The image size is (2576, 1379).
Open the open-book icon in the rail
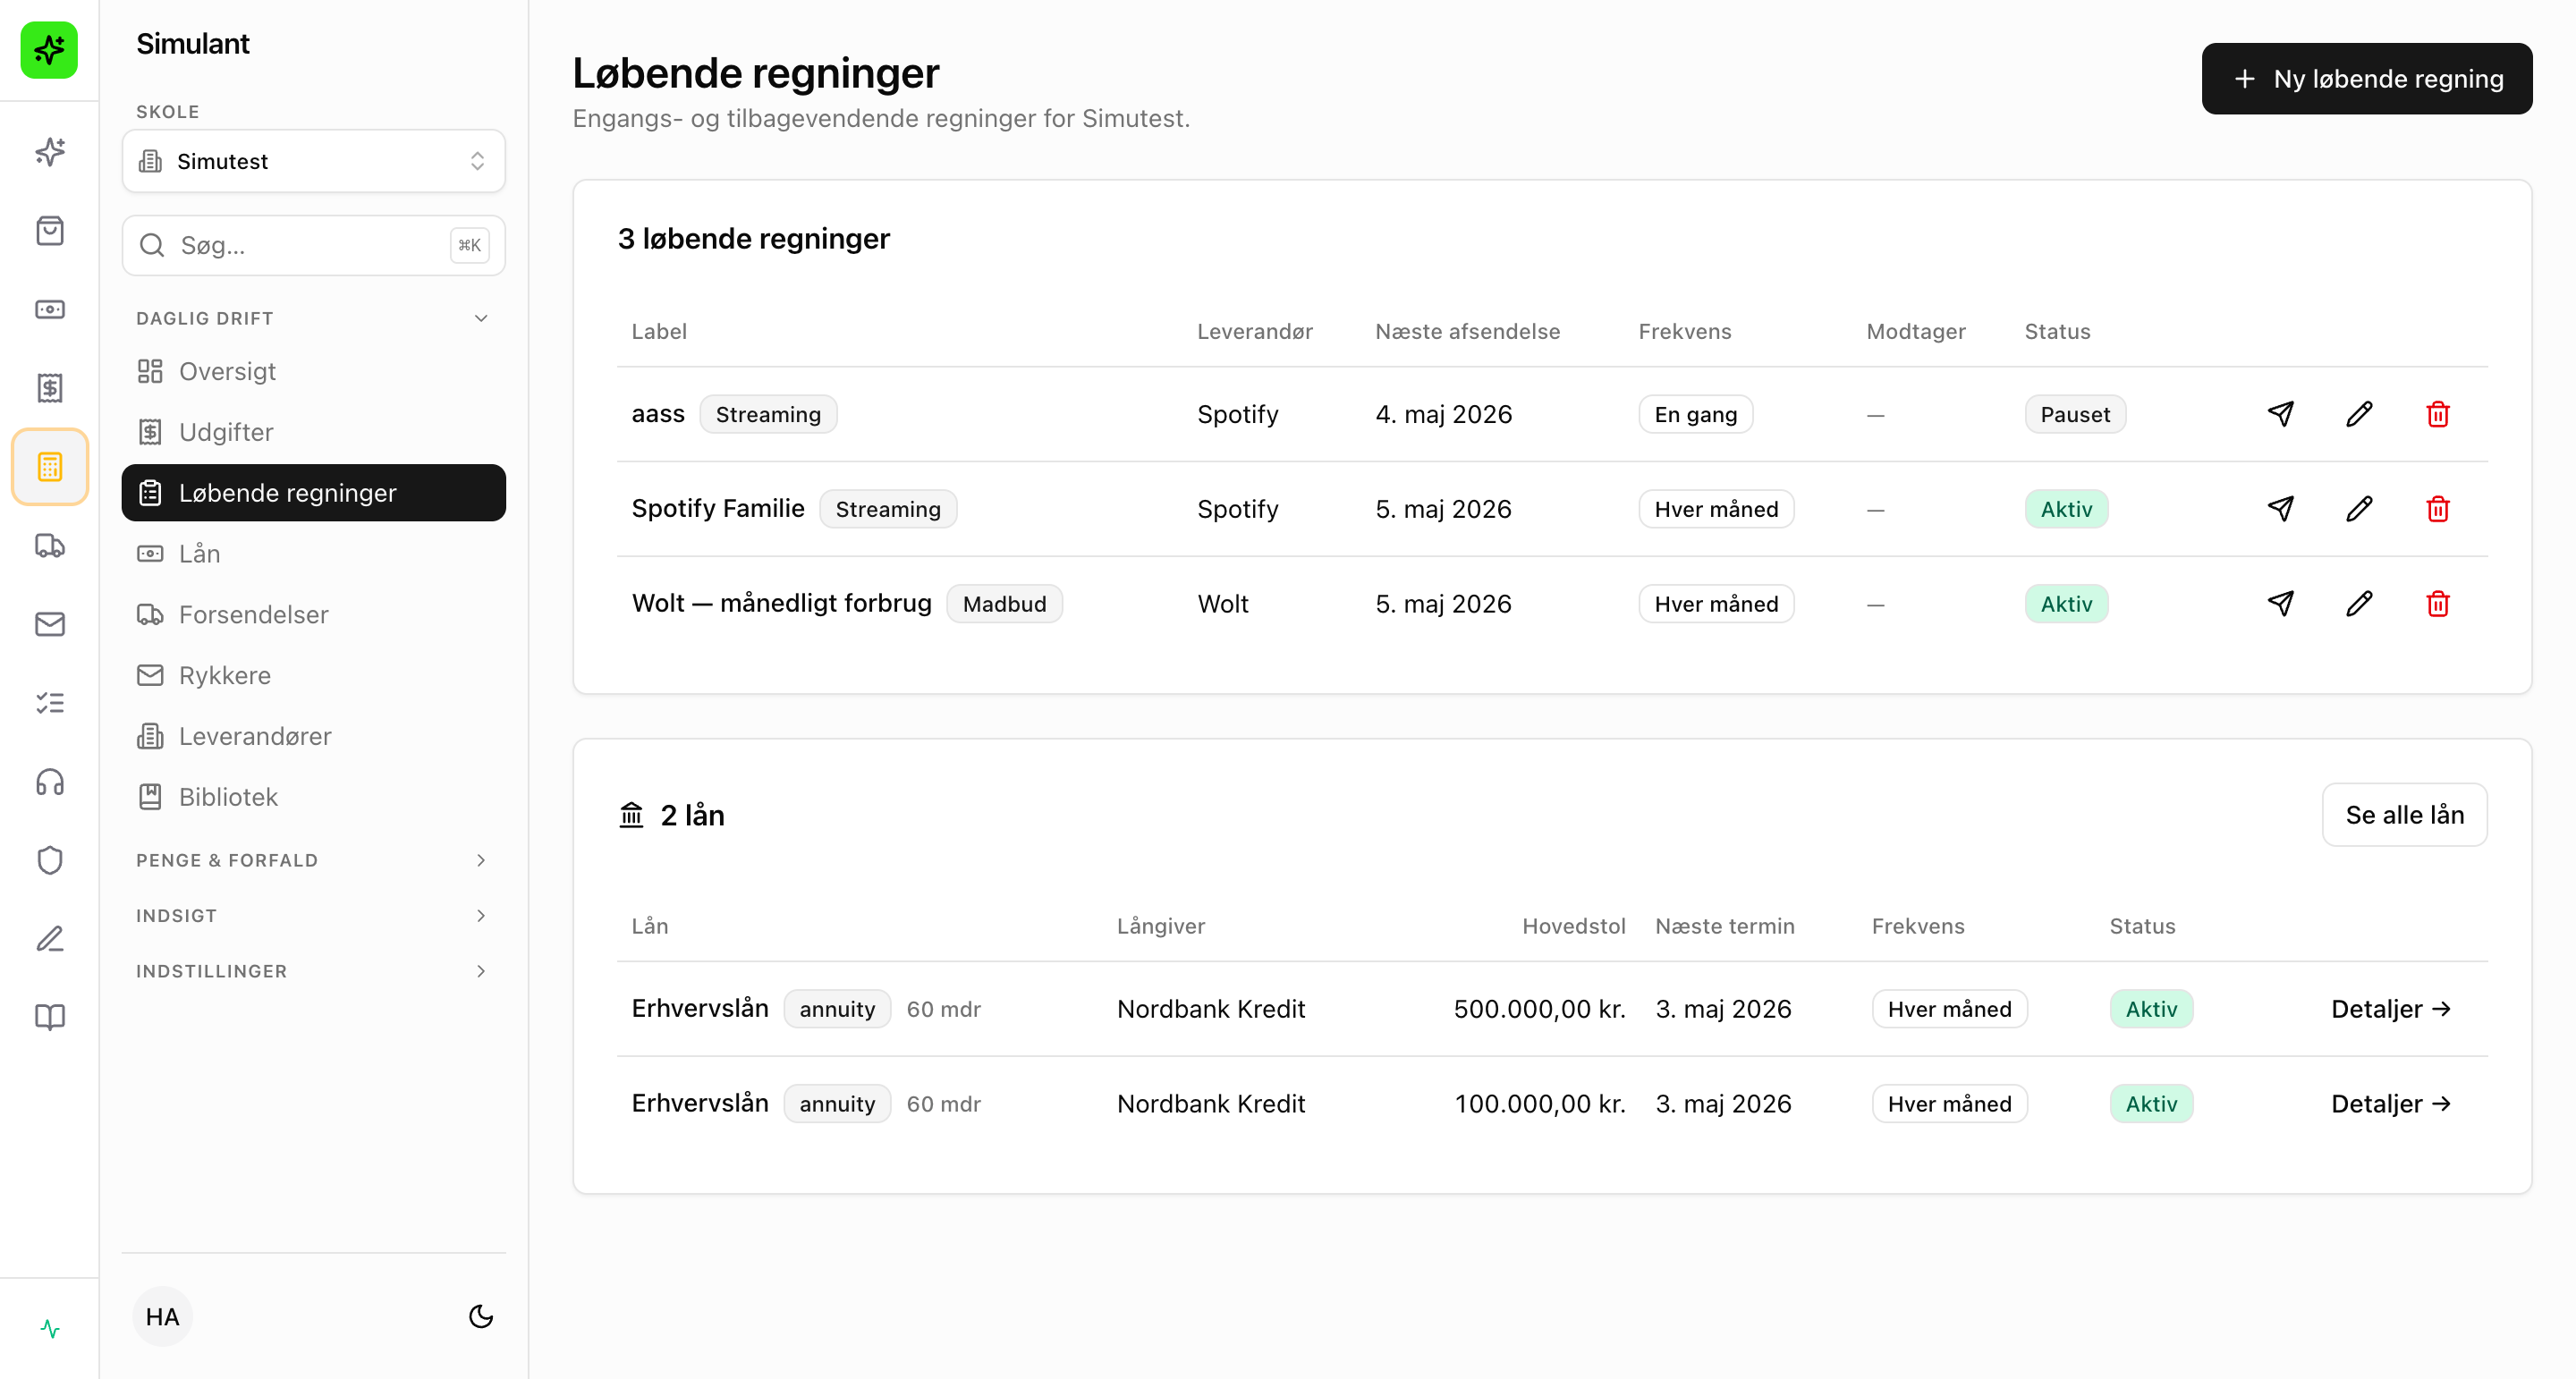point(49,1017)
